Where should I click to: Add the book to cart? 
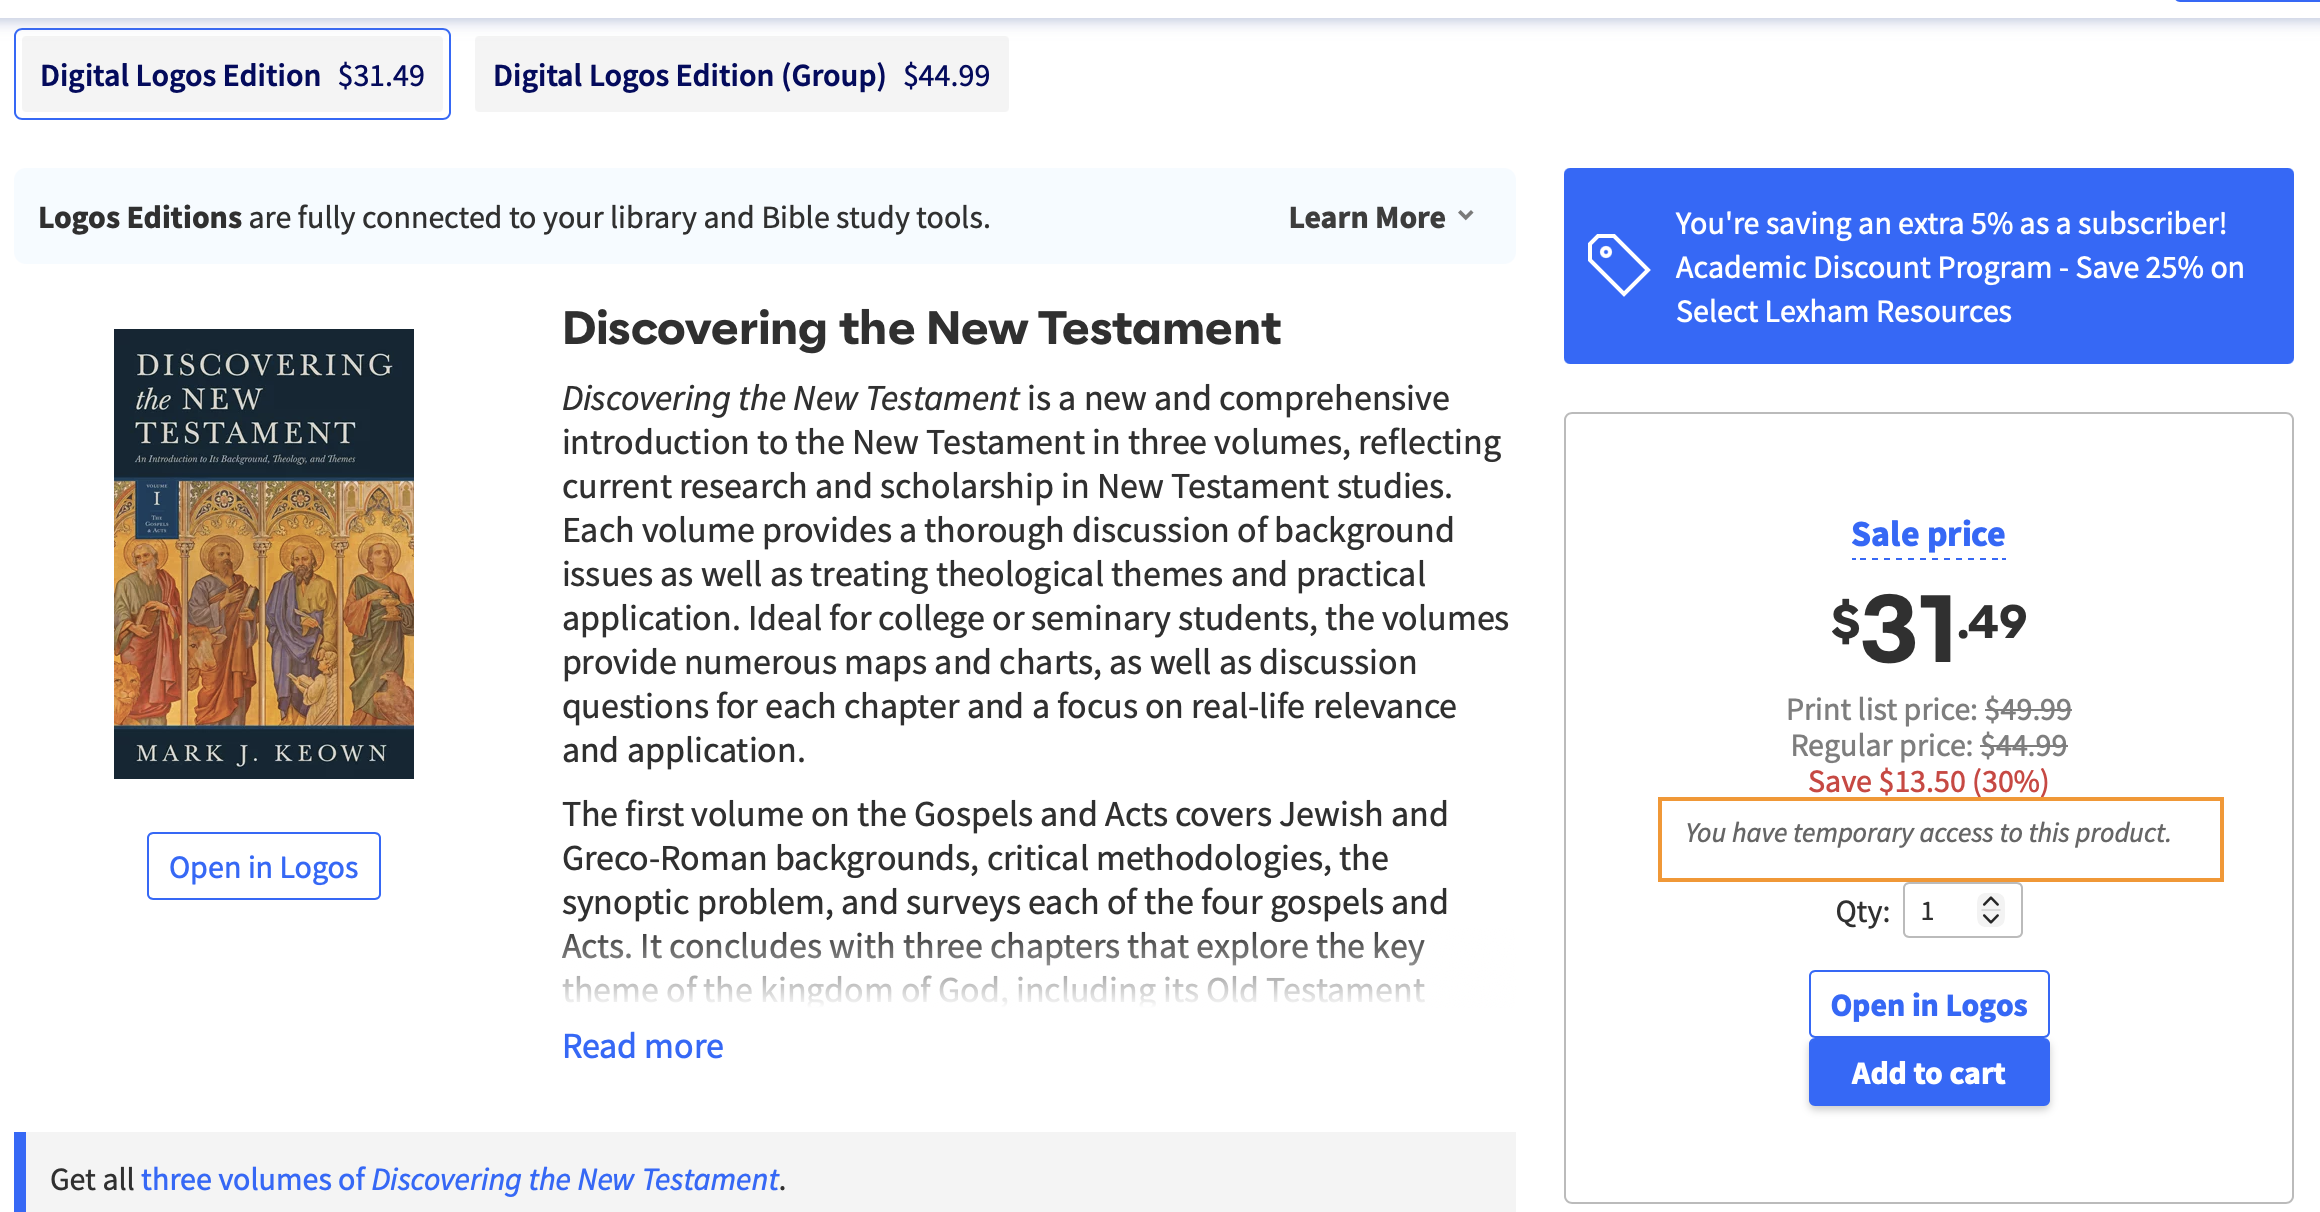1928,1072
